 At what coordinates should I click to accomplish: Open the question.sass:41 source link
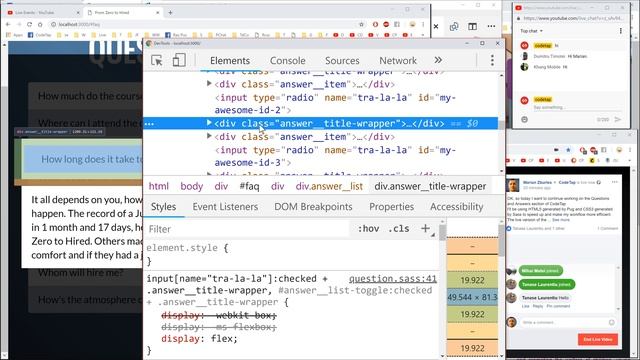pos(393,279)
